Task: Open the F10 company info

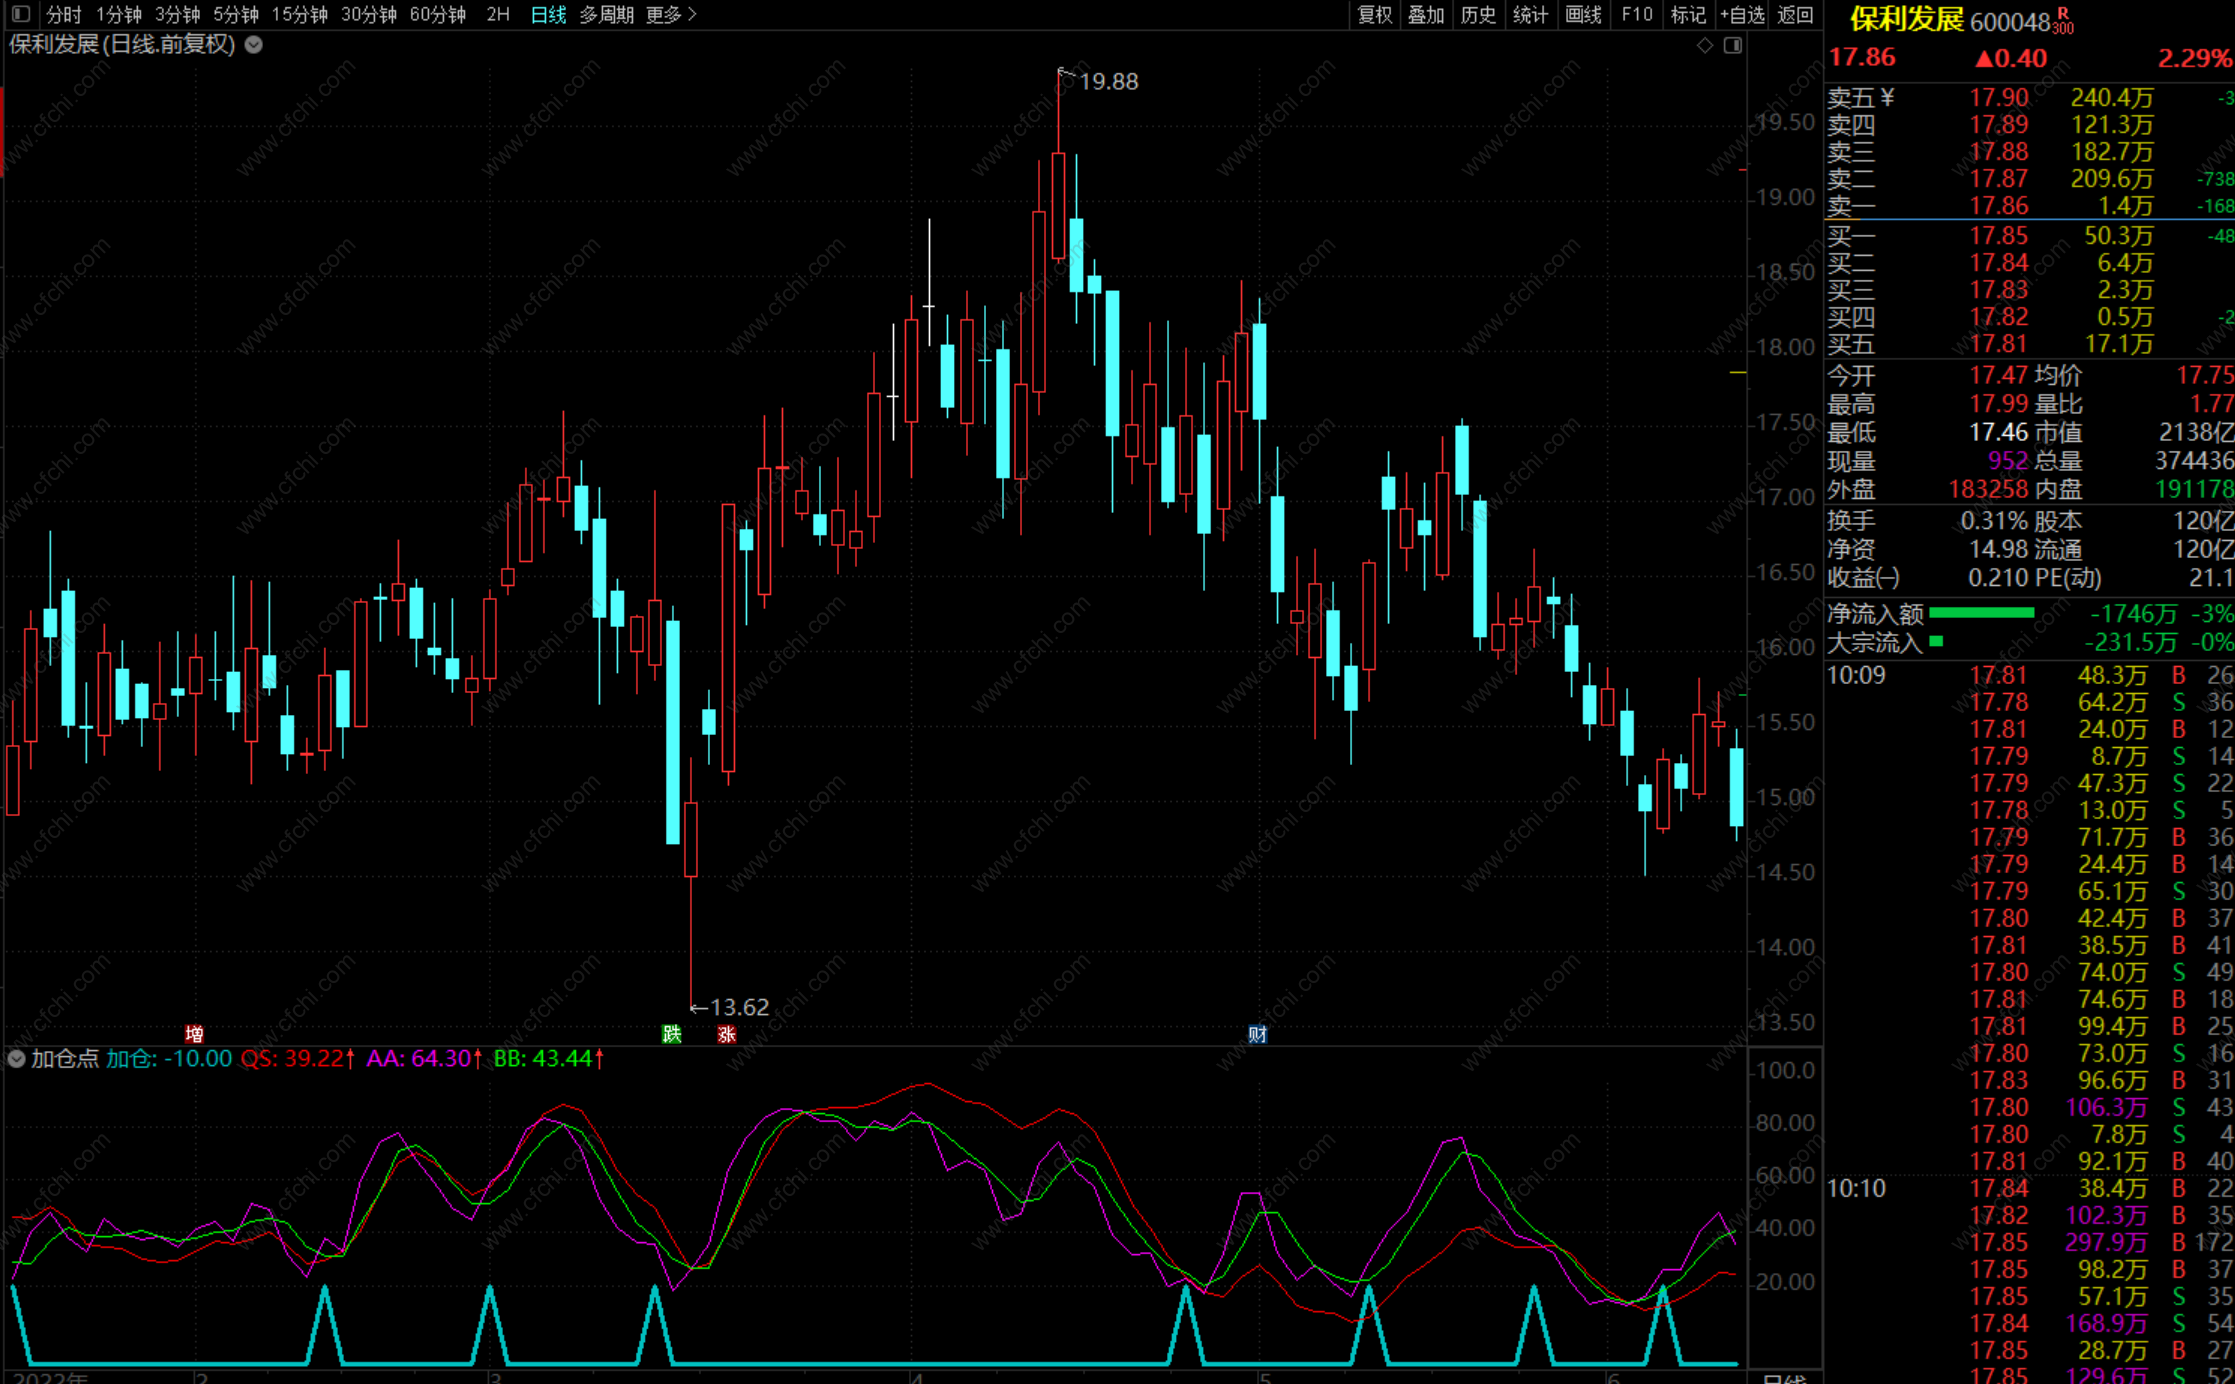Action: coord(1636,14)
